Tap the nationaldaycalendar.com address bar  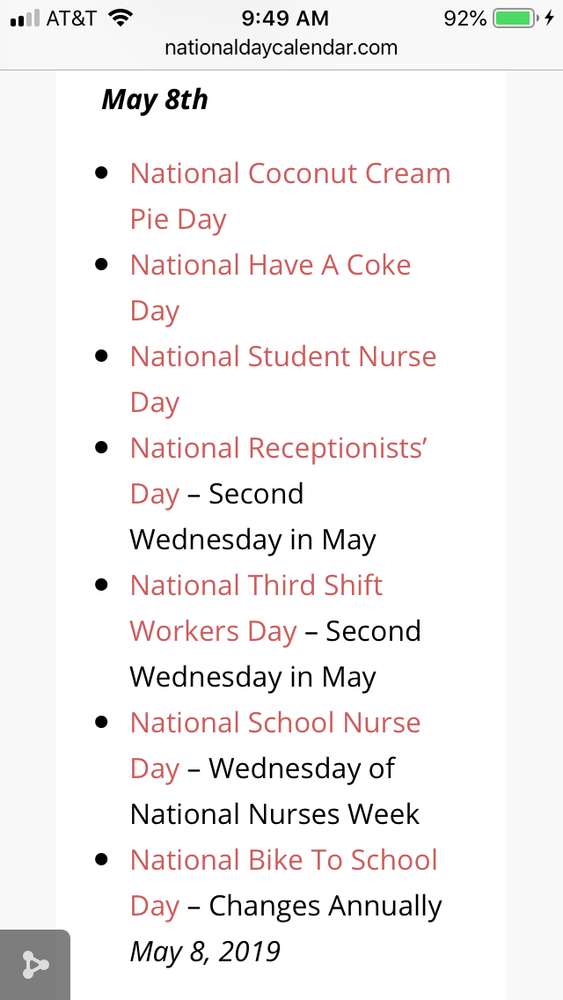281,48
